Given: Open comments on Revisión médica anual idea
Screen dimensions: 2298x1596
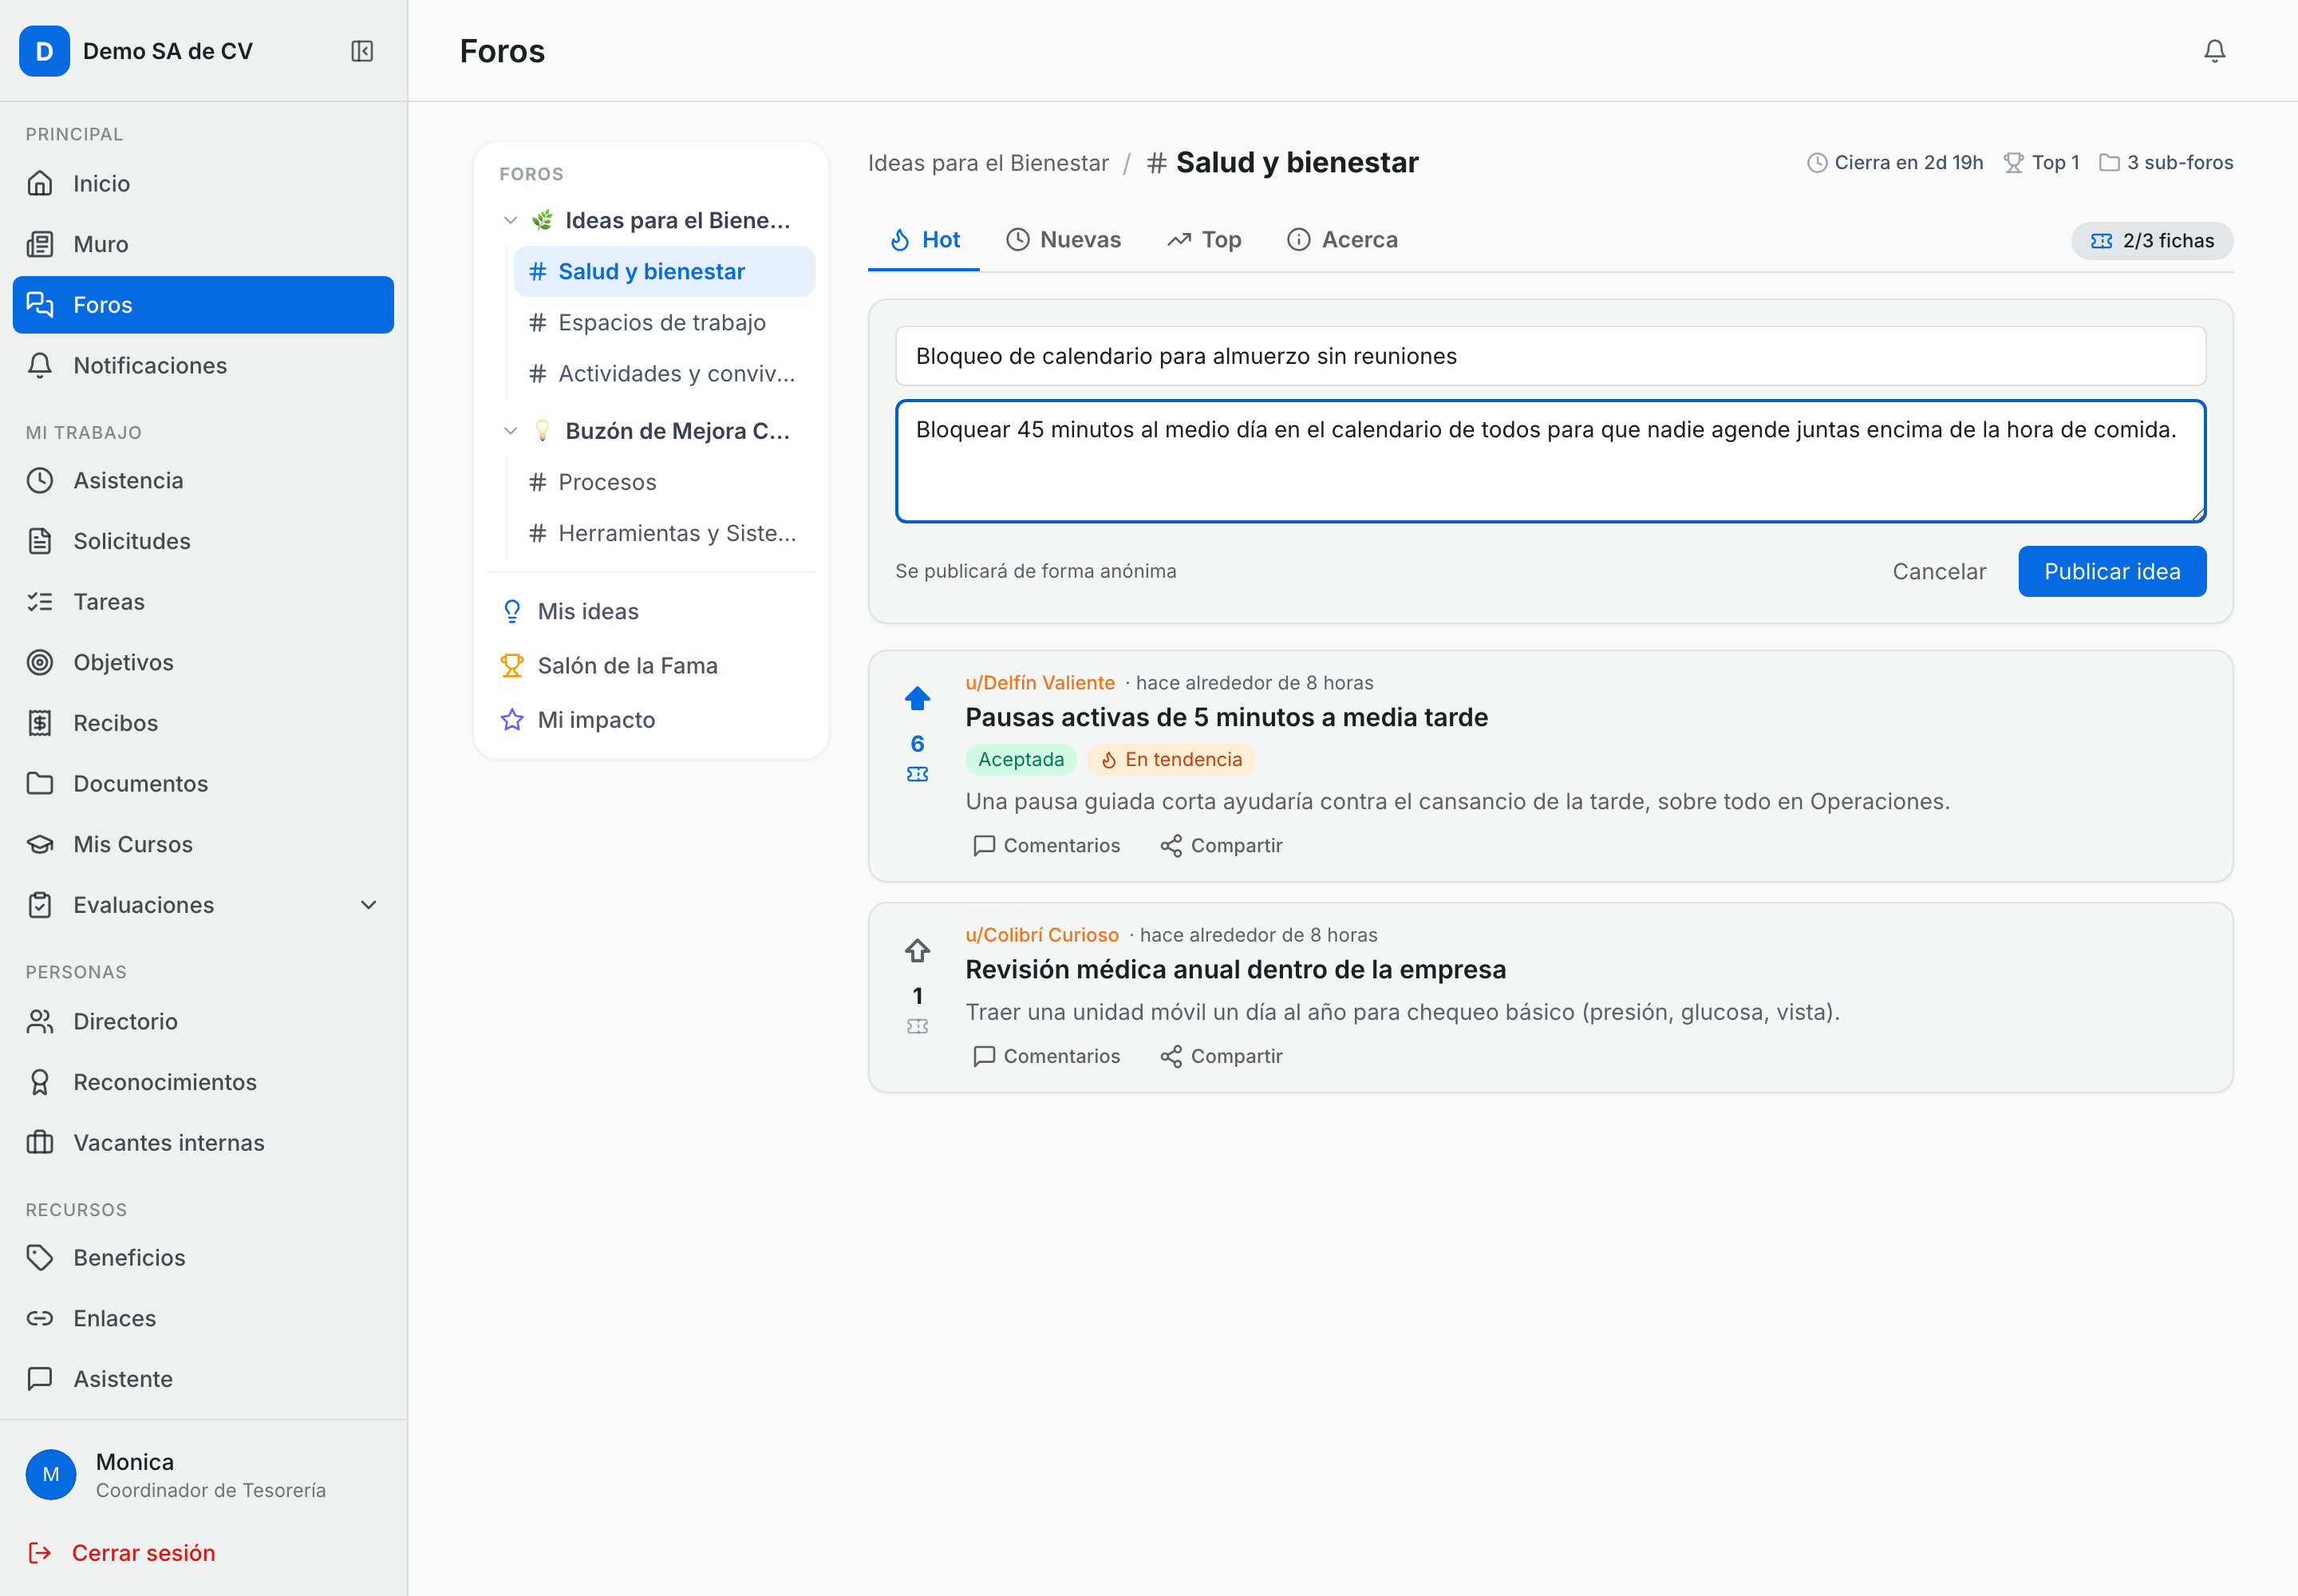Looking at the screenshot, I should pyautogui.click(x=1046, y=1056).
